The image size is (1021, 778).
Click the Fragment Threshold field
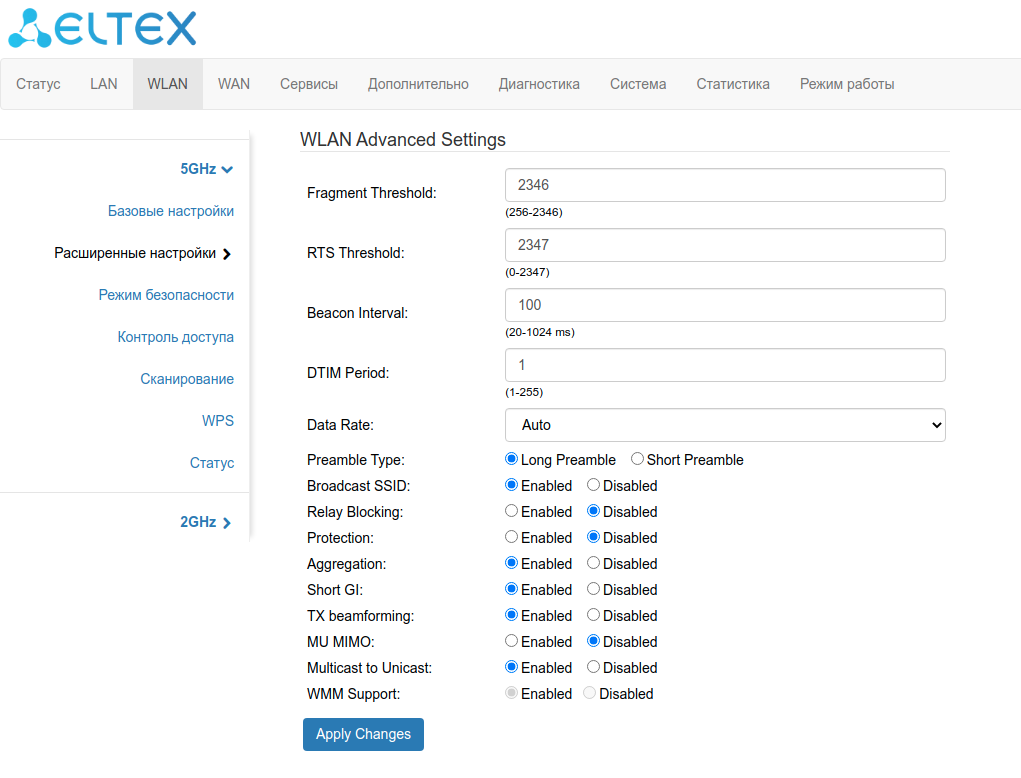coord(725,185)
